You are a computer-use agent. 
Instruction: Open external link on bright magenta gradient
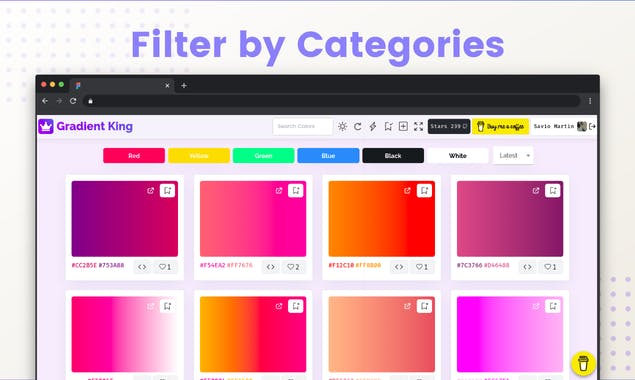pyautogui.click(x=536, y=306)
